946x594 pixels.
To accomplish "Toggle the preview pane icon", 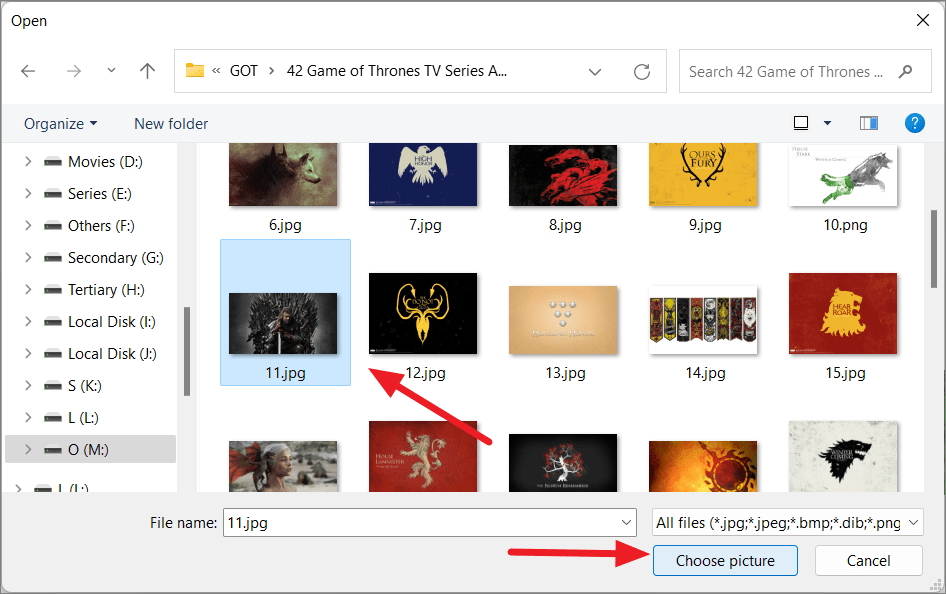I will click(x=869, y=123).
